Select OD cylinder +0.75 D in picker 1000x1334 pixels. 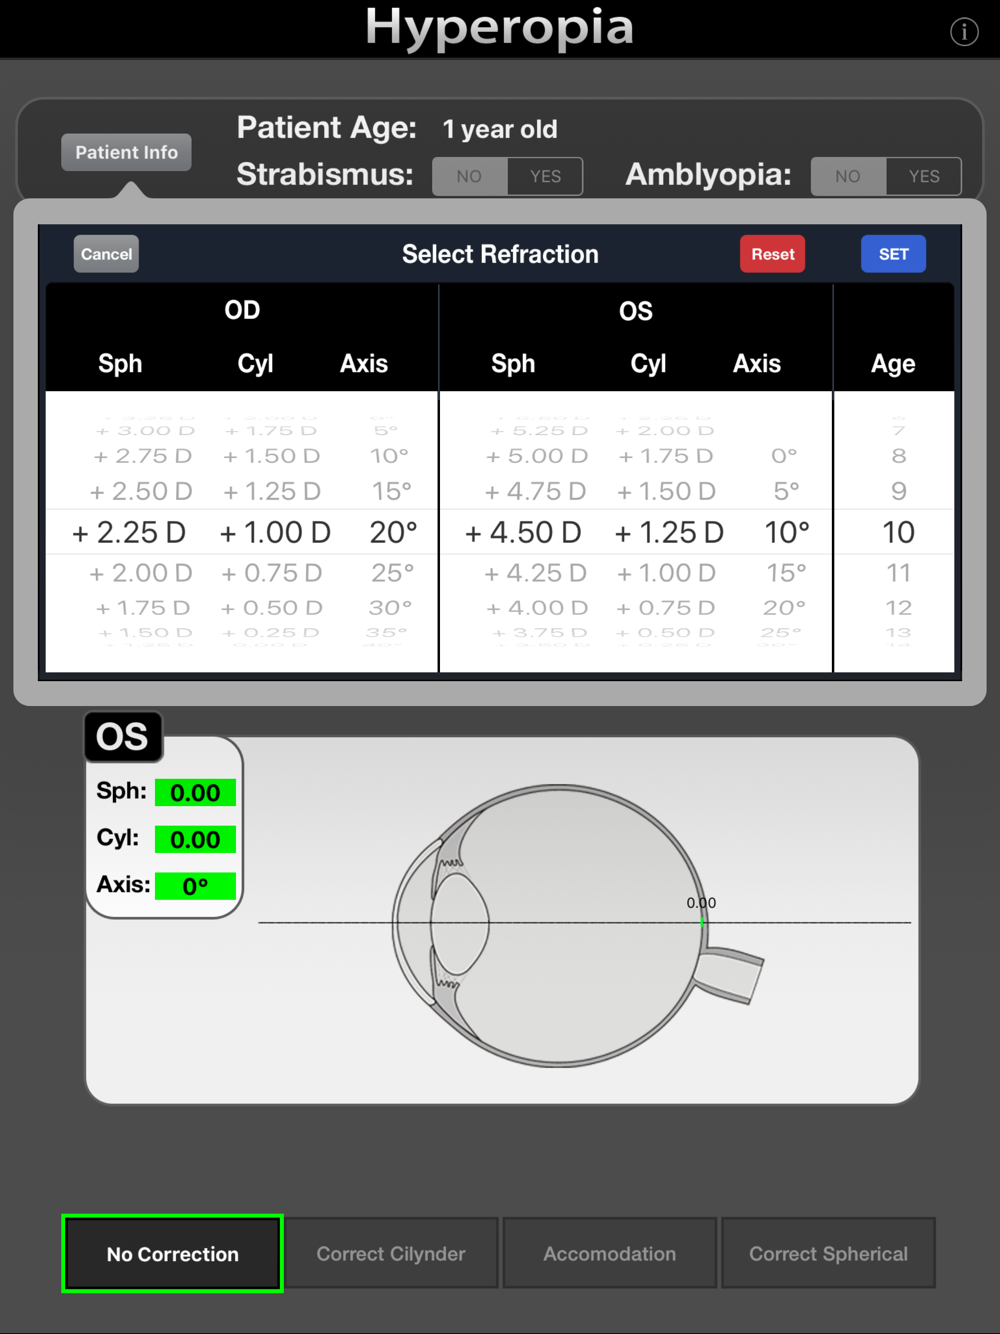272,573
